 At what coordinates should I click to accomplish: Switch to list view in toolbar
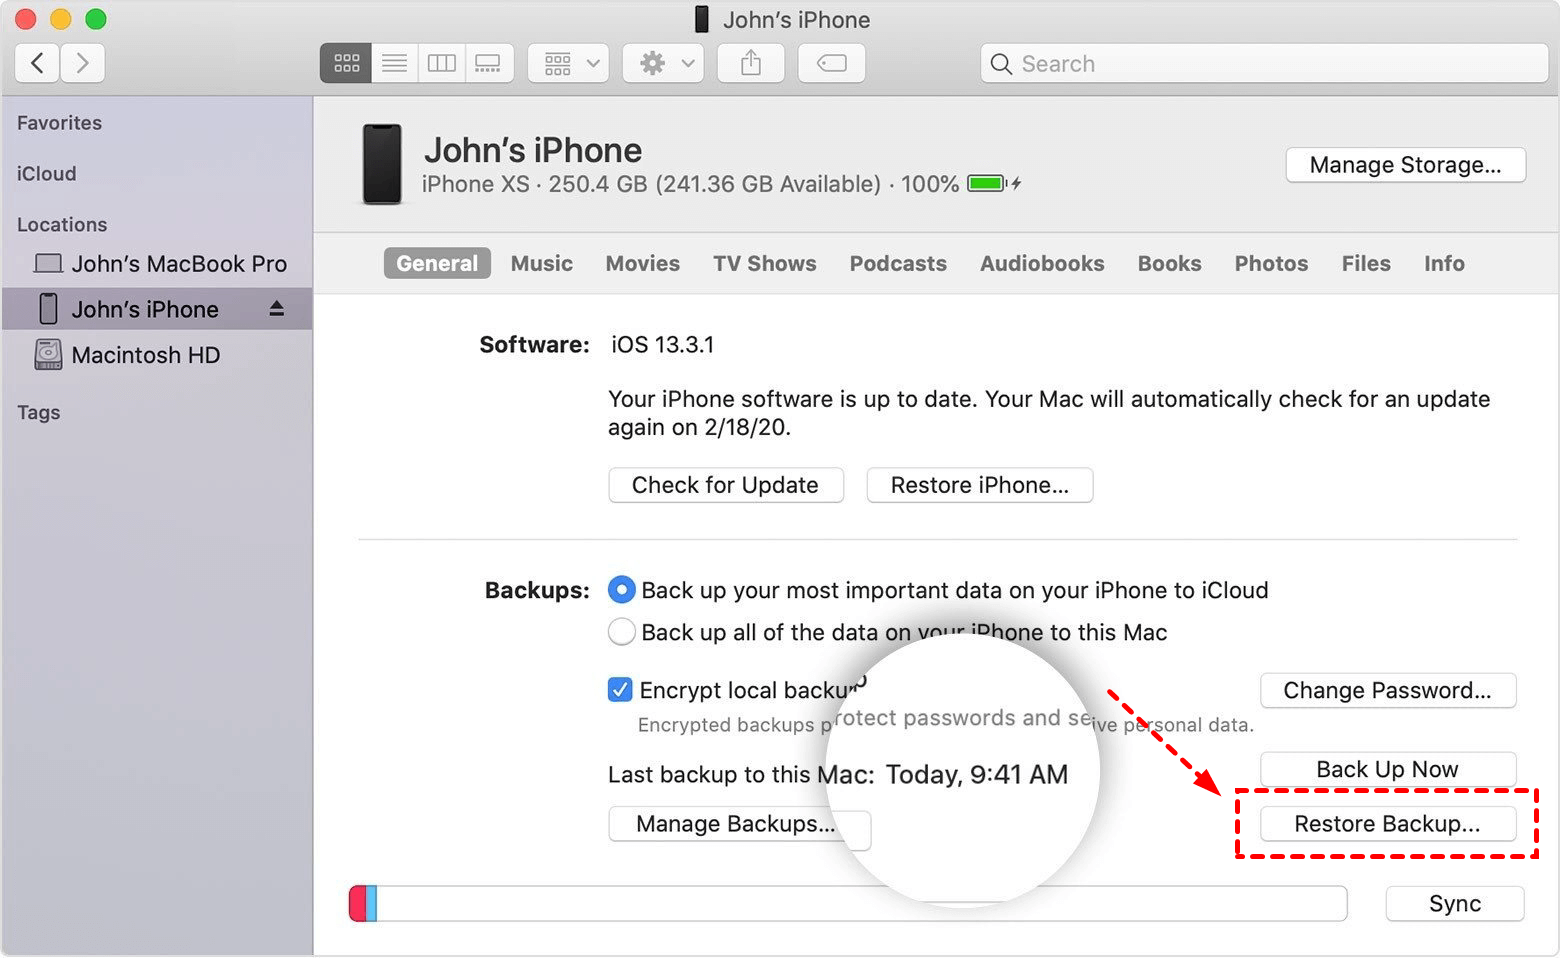tap(395, 64)
